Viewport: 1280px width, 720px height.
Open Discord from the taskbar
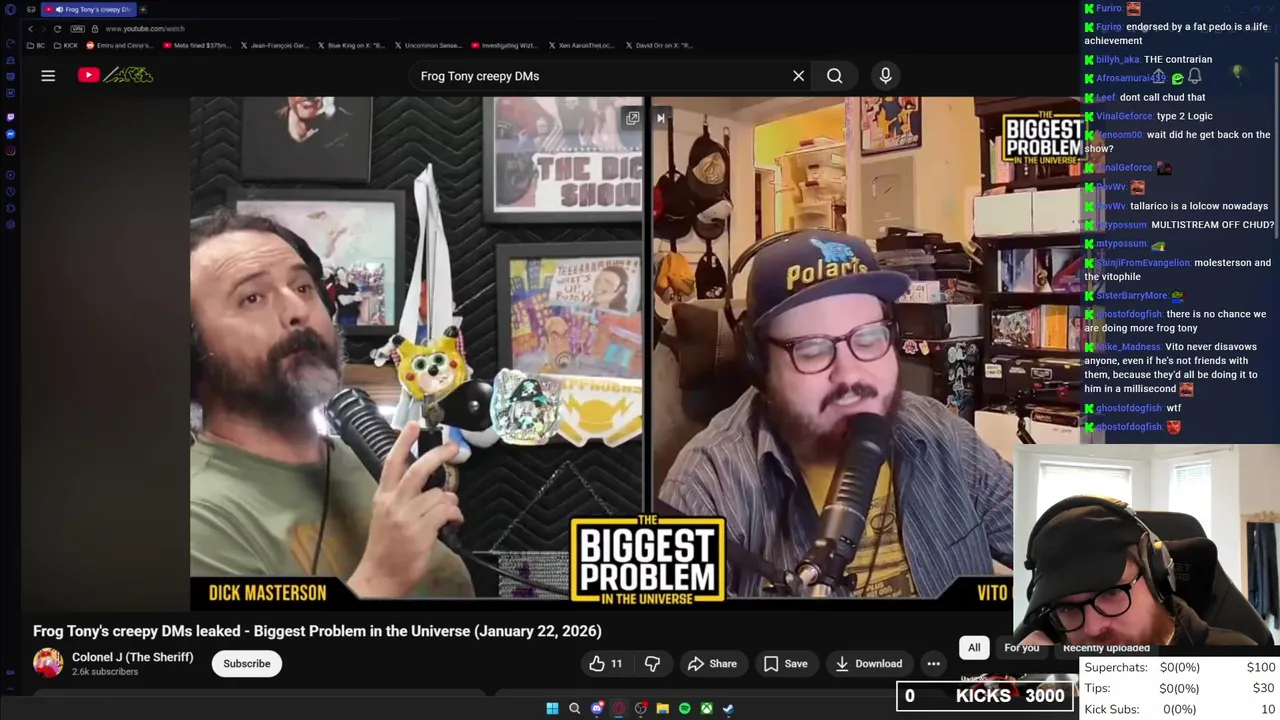597,708
